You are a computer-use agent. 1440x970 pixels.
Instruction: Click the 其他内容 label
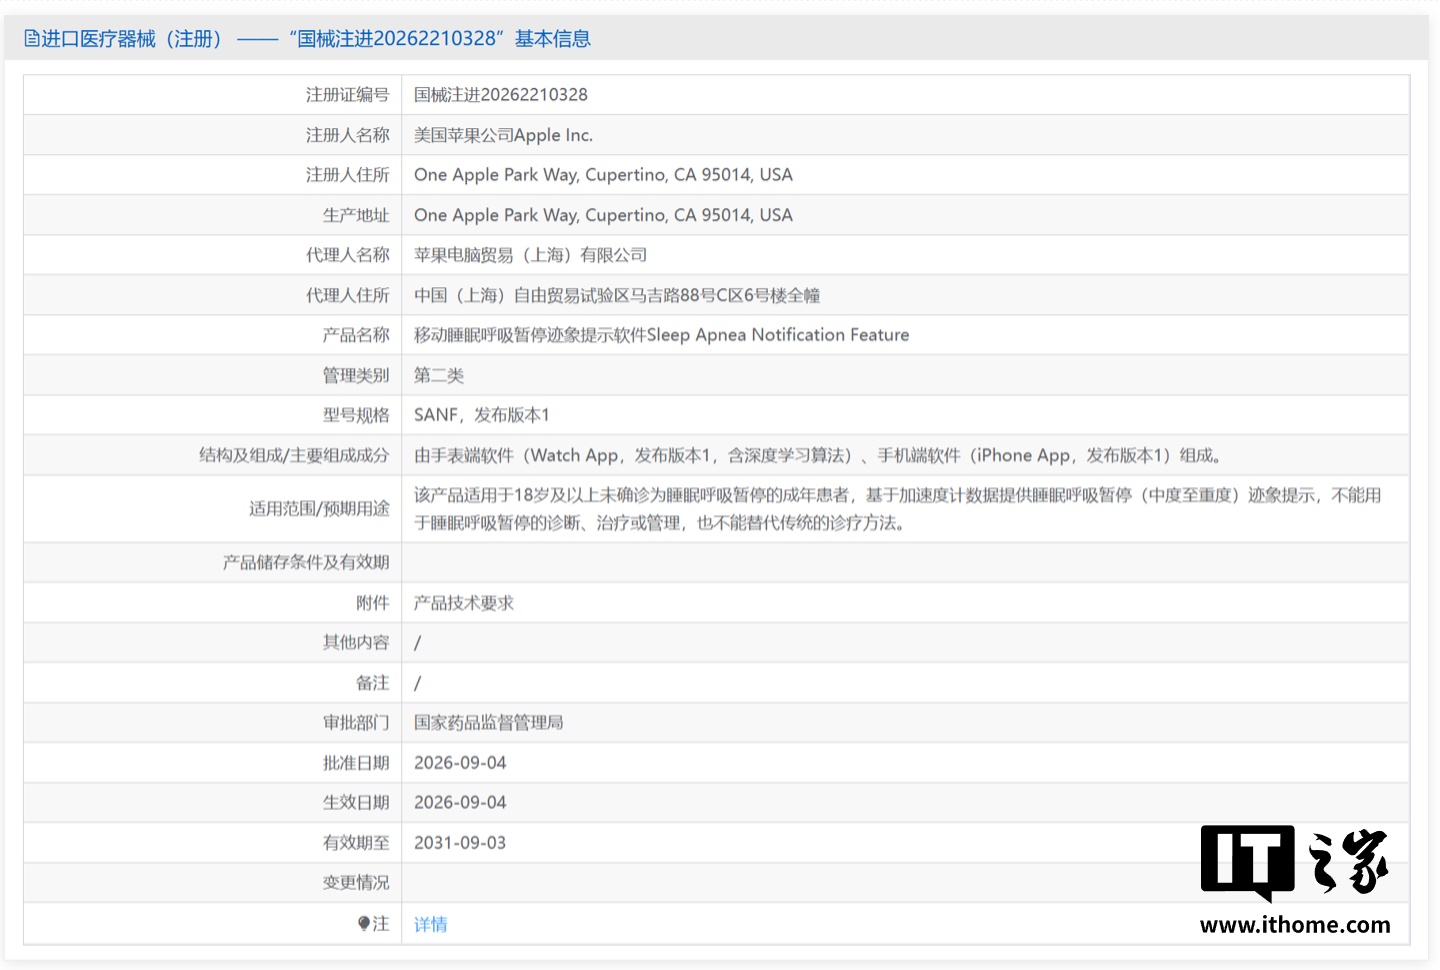click(356, 642)
